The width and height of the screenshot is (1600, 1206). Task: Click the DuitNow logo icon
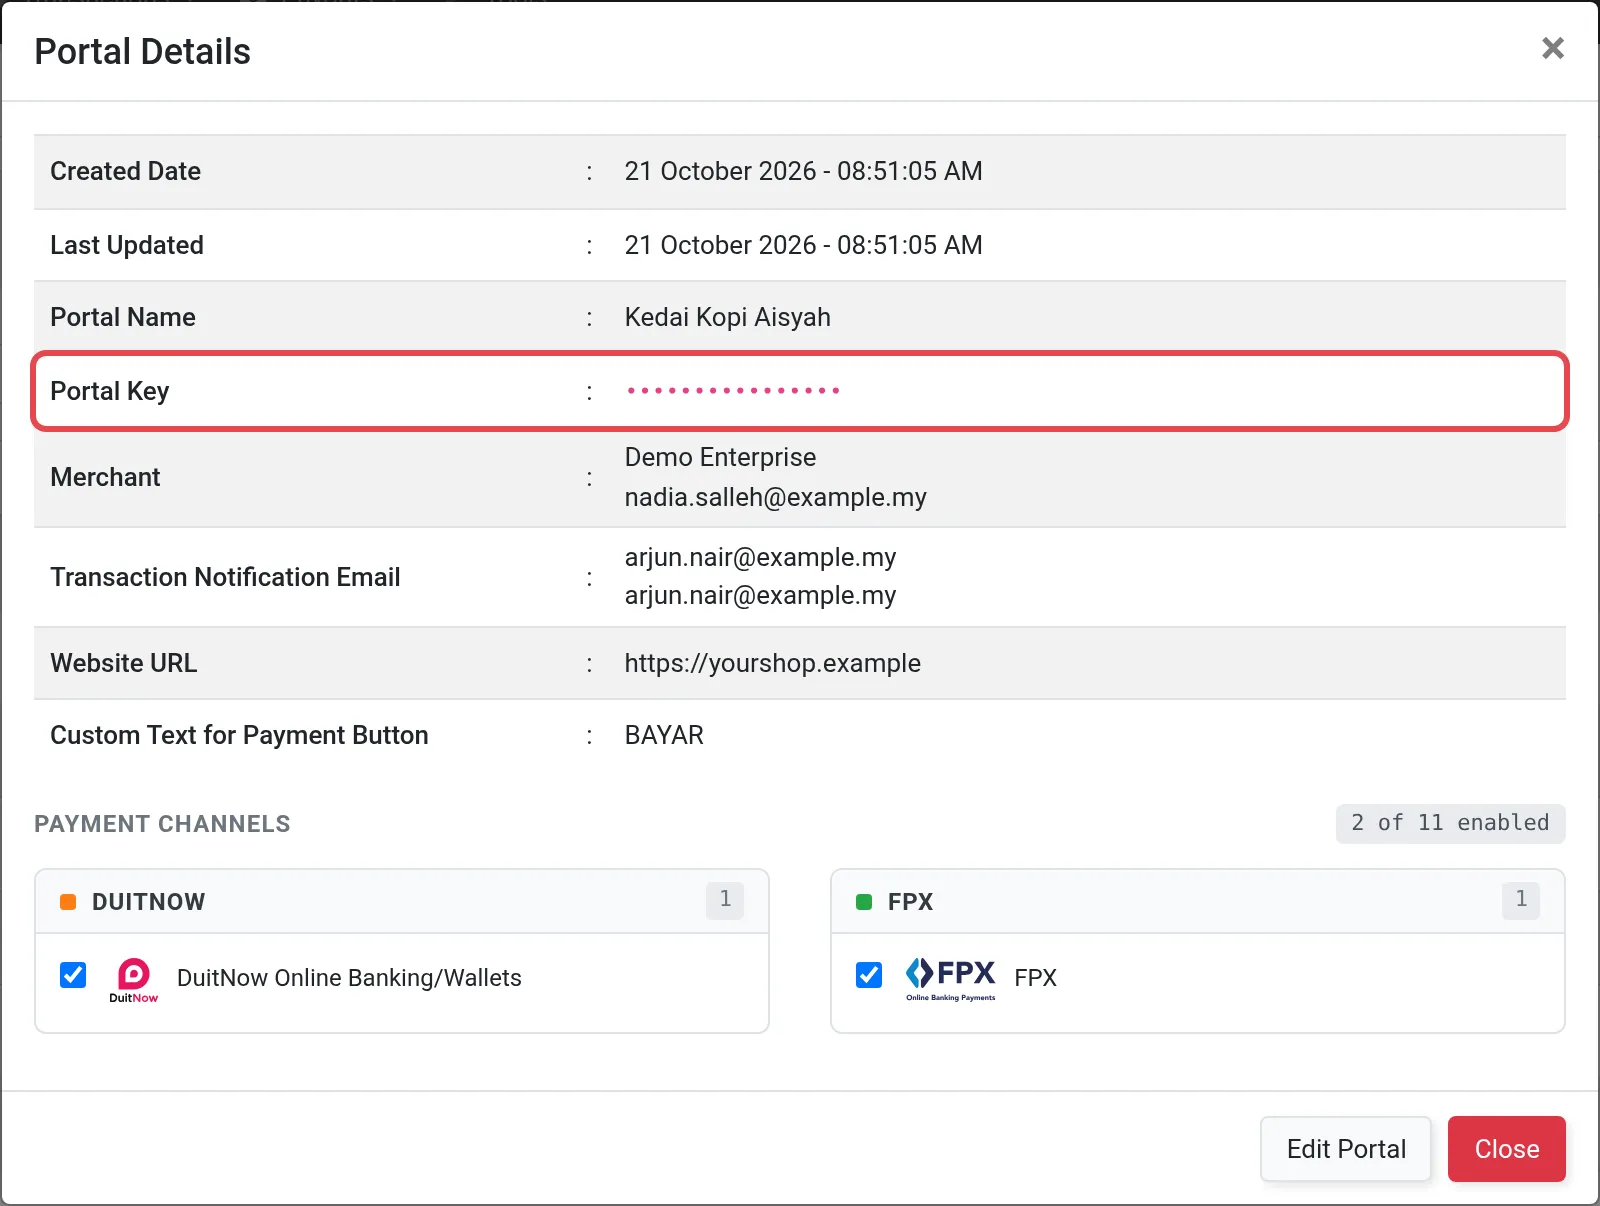tap(133, 979)
